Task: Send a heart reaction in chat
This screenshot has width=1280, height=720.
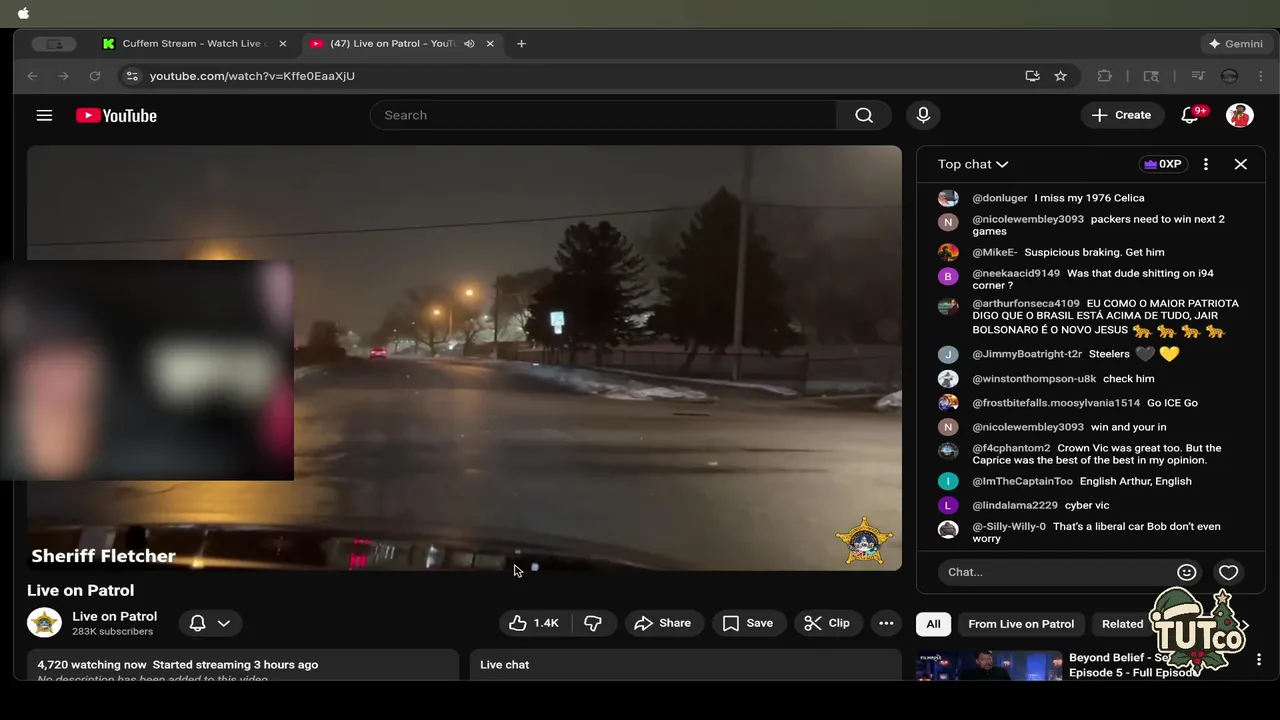Action: [x=1229, y=572]
